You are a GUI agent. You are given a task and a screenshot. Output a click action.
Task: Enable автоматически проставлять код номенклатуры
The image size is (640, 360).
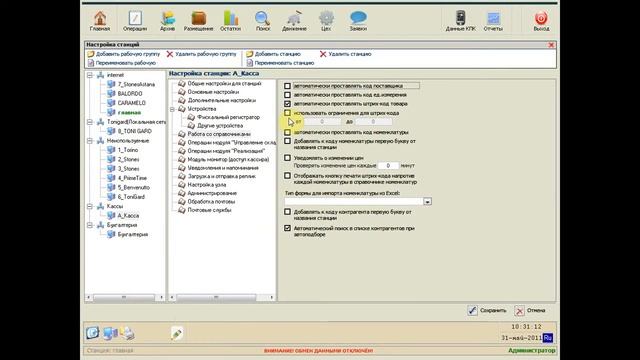pyautogui.click(x=287, y=132)
